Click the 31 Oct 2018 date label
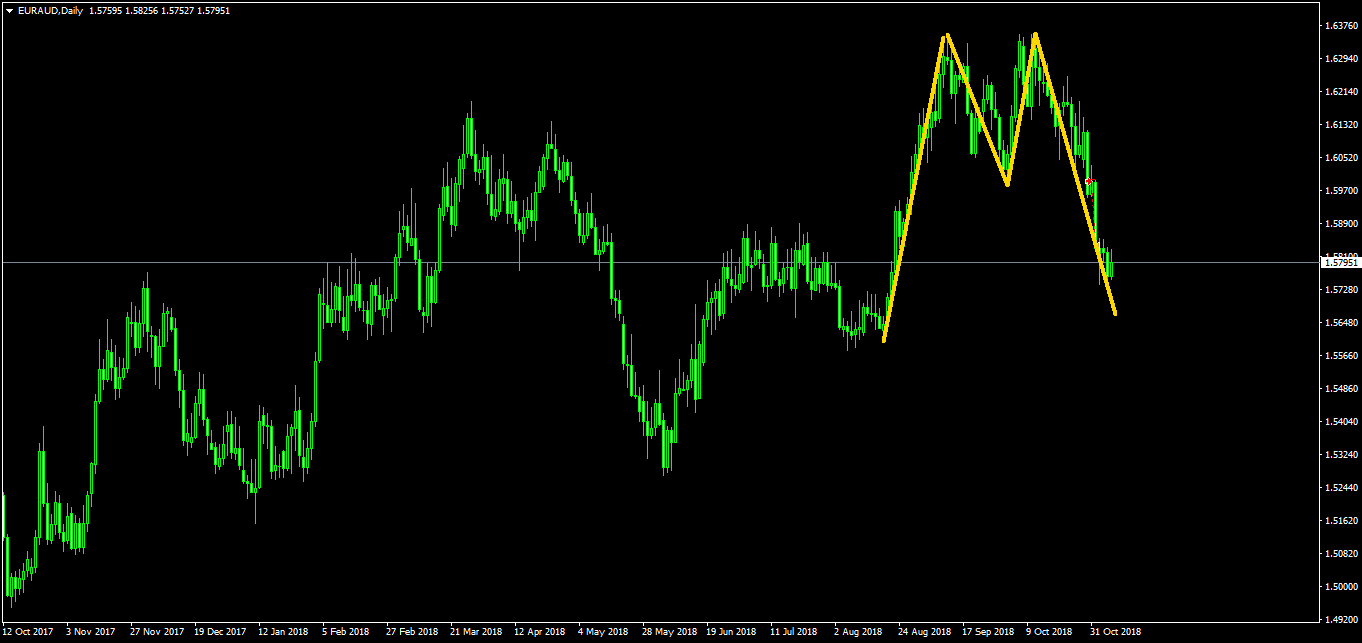 tap(1114, 632)
